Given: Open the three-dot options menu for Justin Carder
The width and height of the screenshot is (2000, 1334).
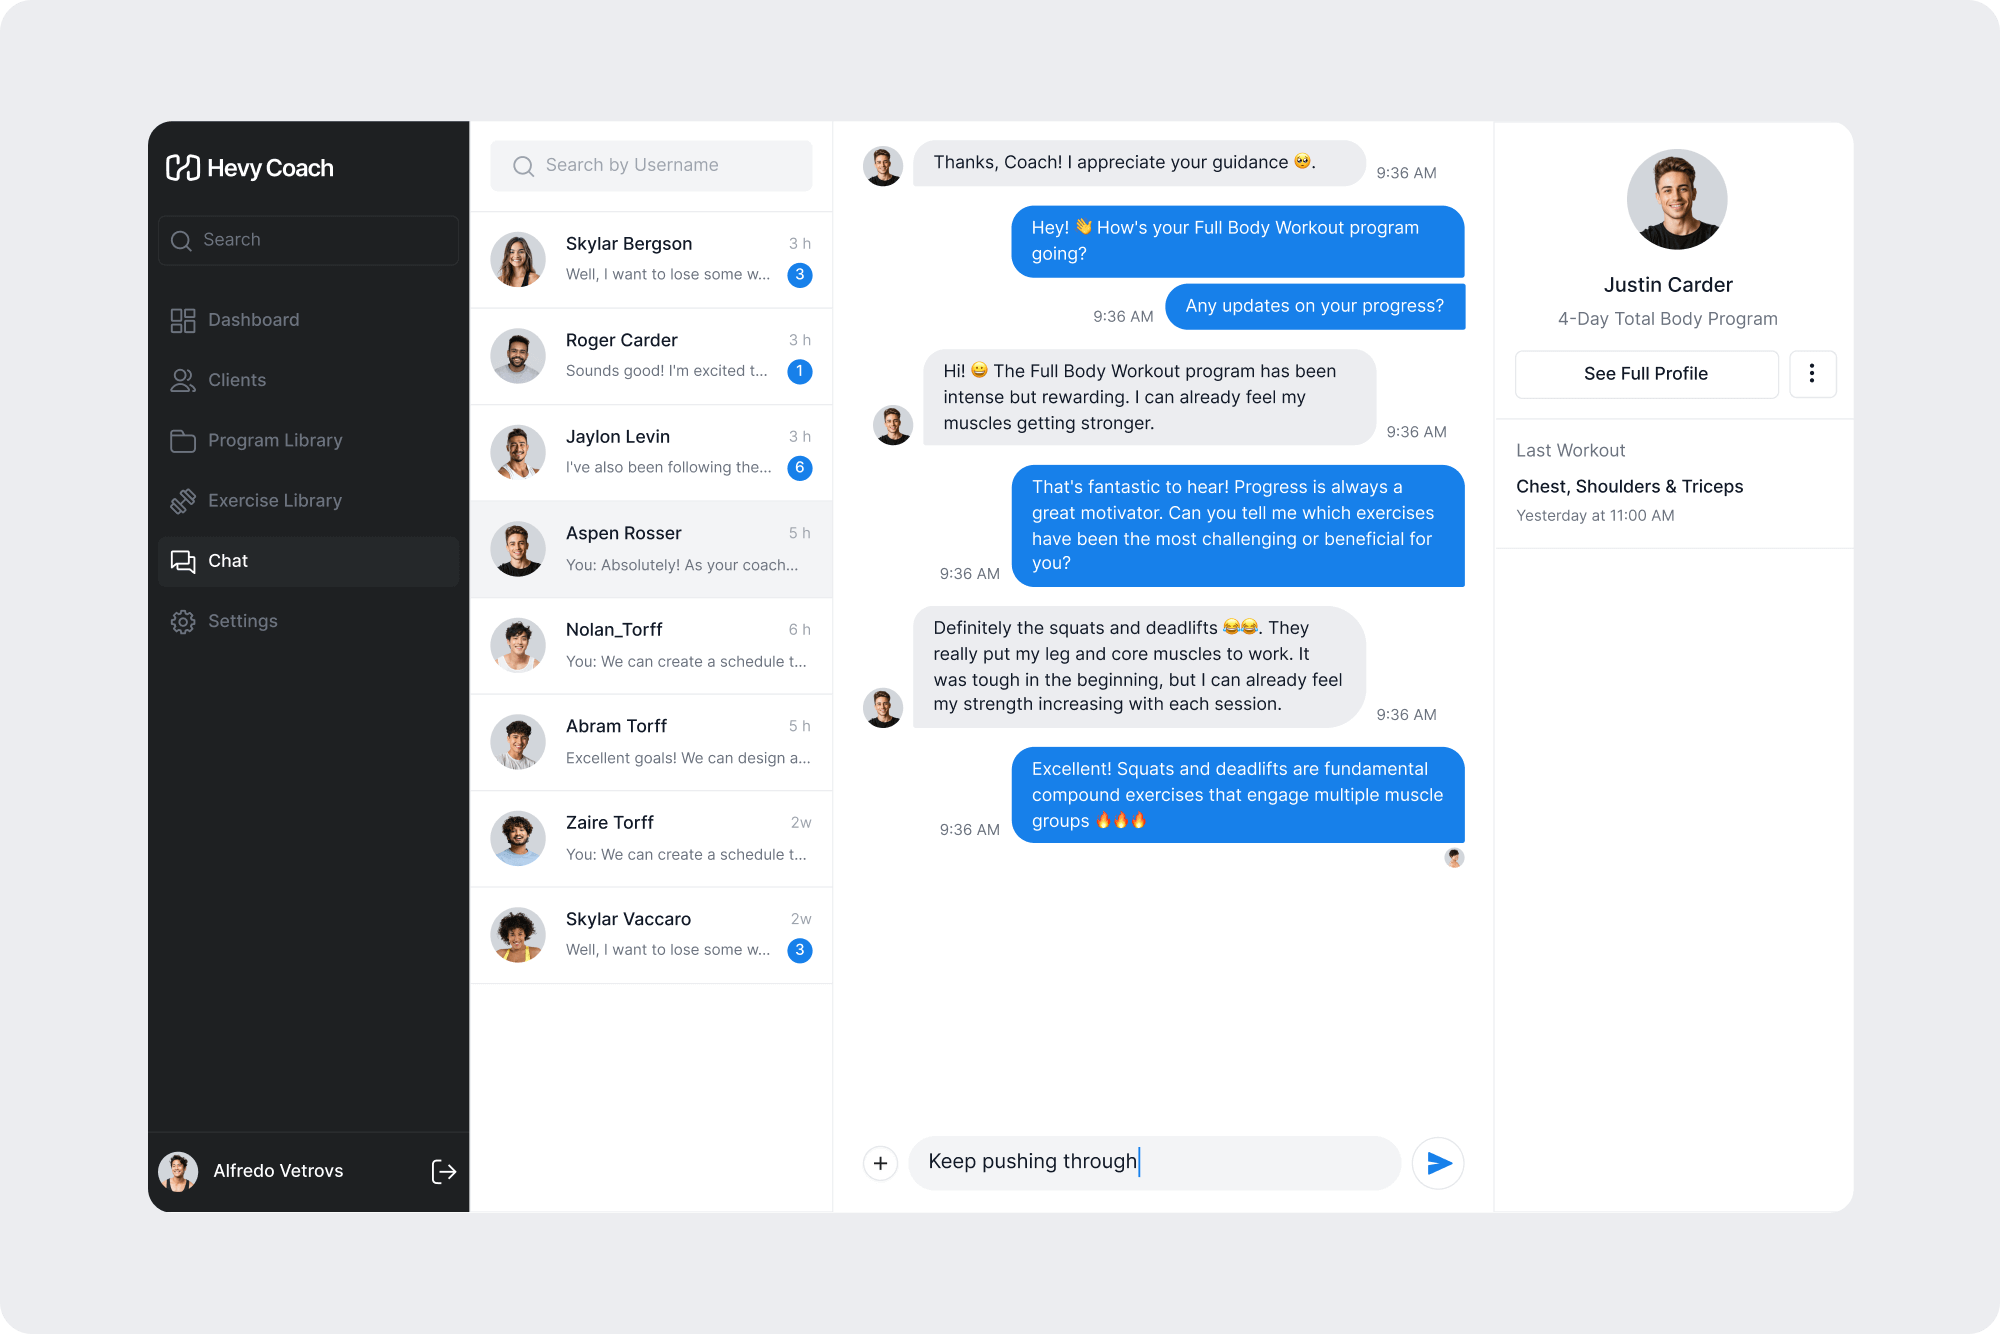Looking at the screenshot, I should 1812,374.
